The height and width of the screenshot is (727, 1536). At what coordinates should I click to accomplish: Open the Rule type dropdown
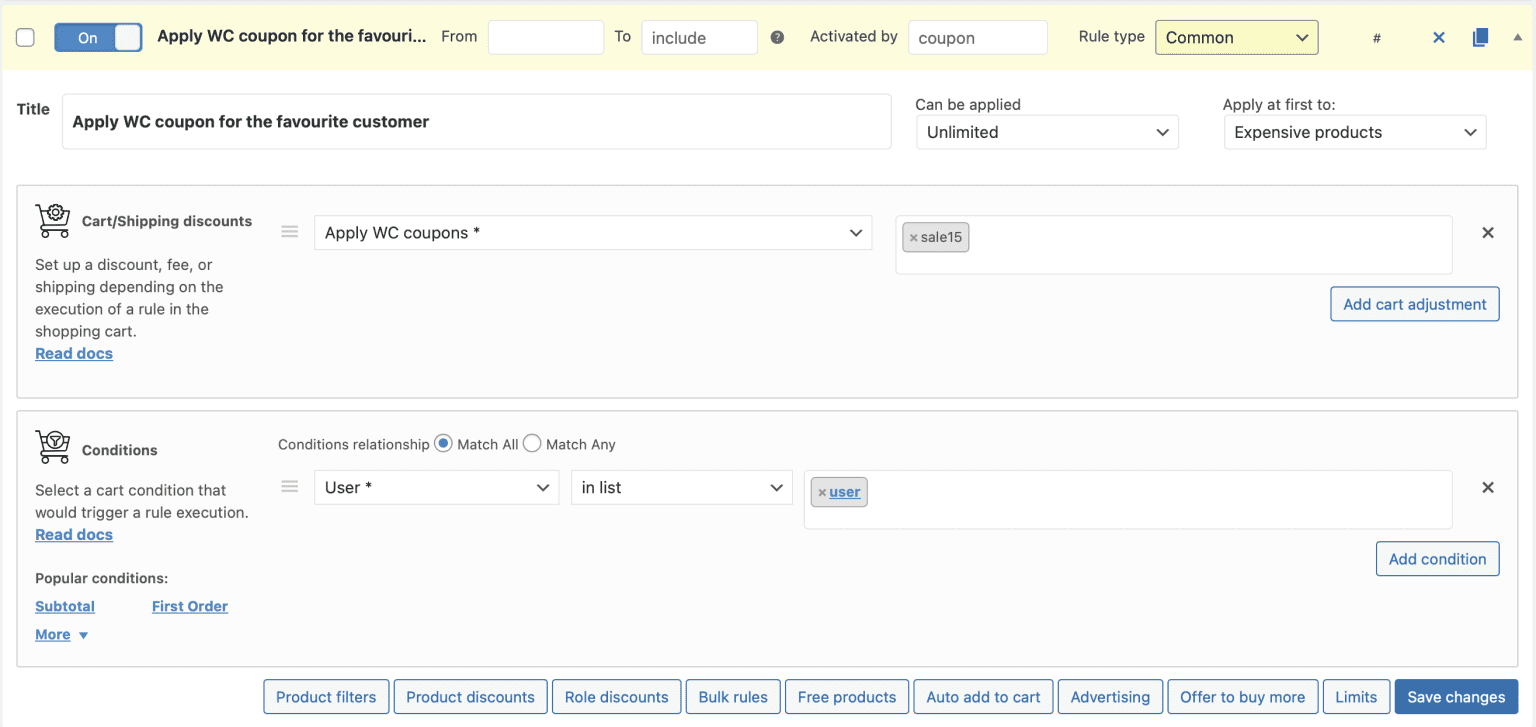1236,38
